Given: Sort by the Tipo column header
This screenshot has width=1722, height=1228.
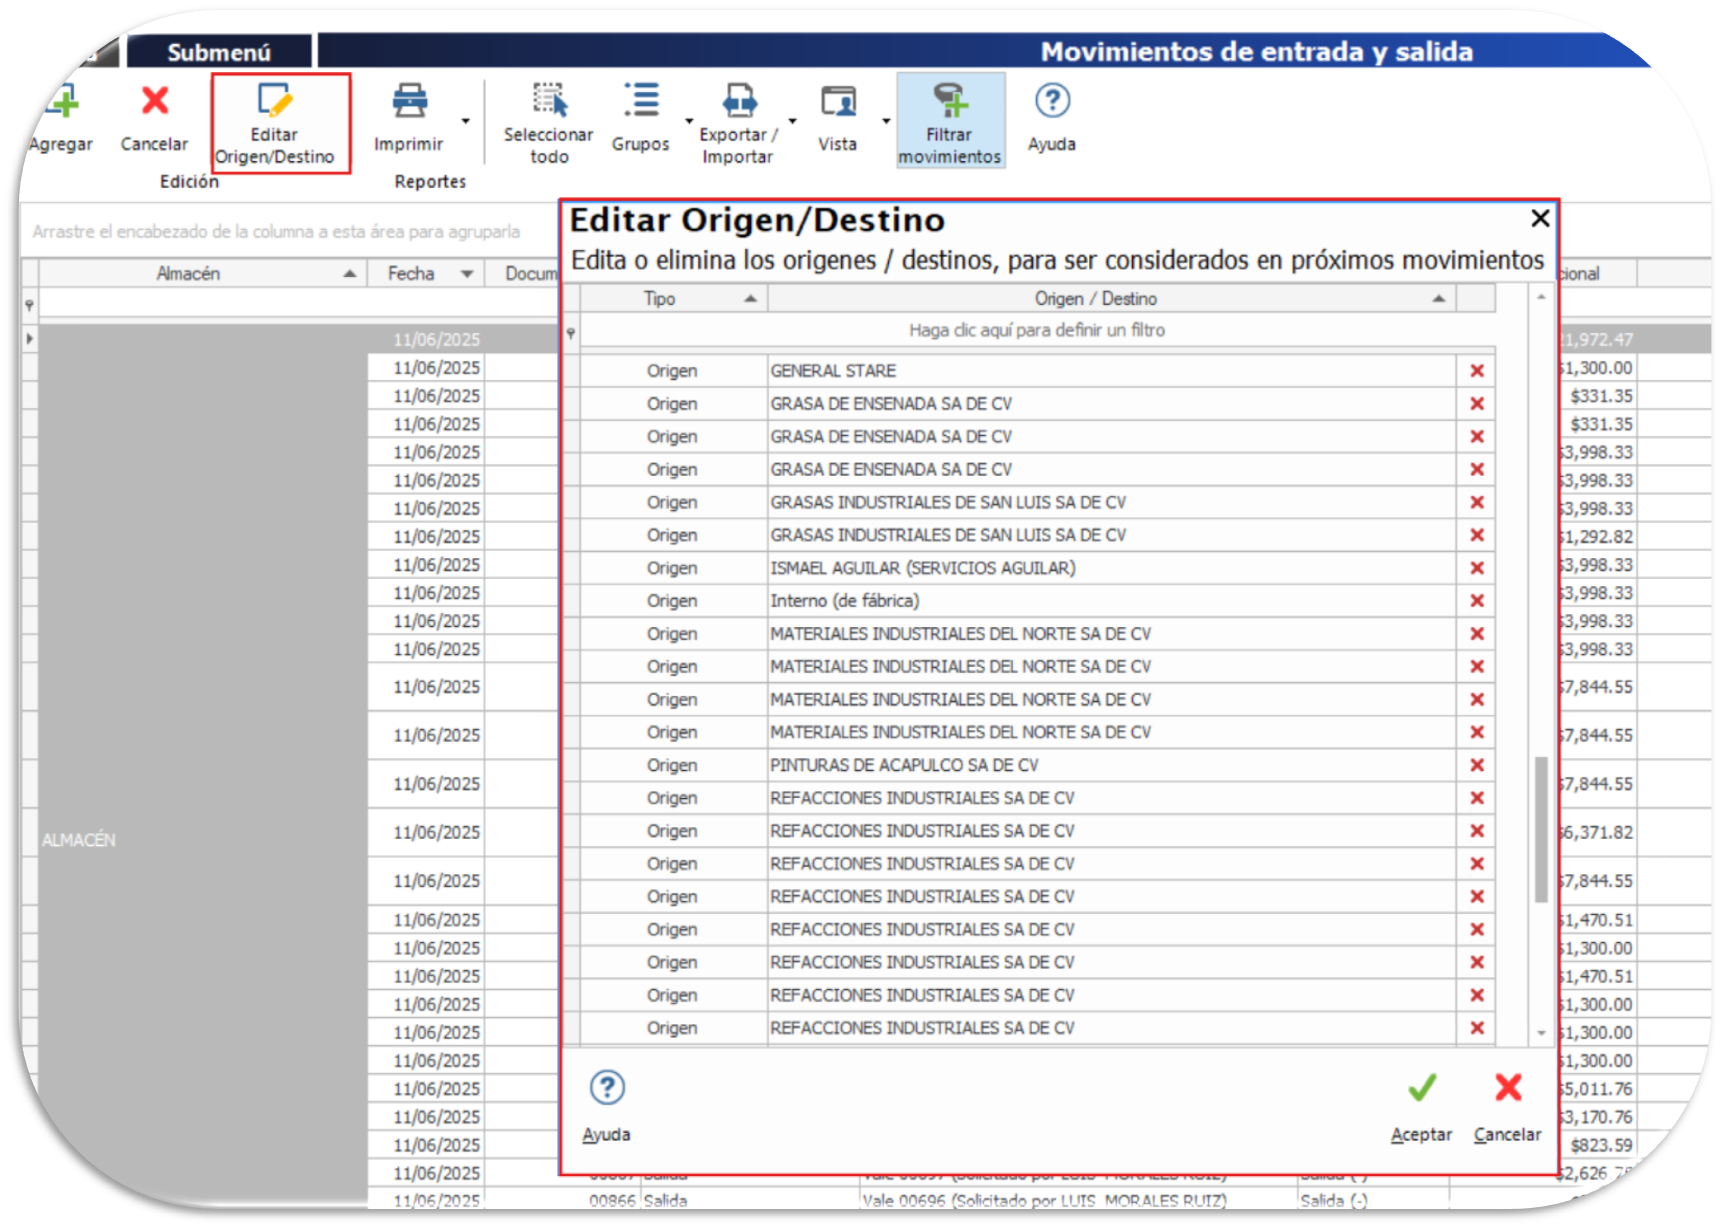Looking at the screenshot, I should coord(660,299).
